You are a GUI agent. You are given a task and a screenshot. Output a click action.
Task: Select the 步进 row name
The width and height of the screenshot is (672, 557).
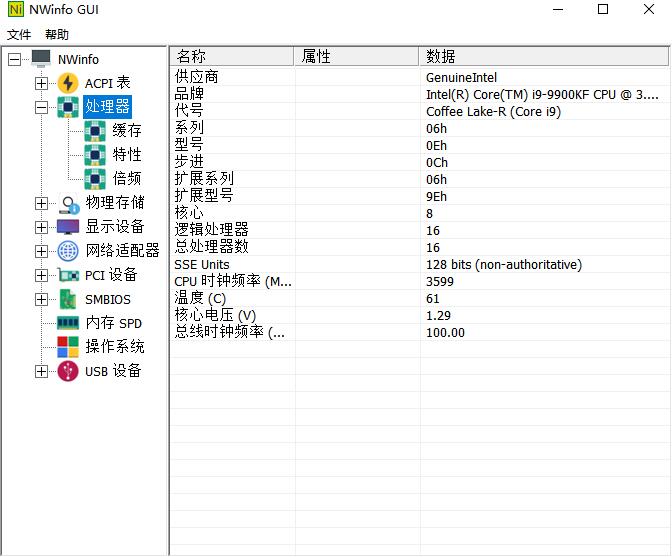click(x=189, y=162)
